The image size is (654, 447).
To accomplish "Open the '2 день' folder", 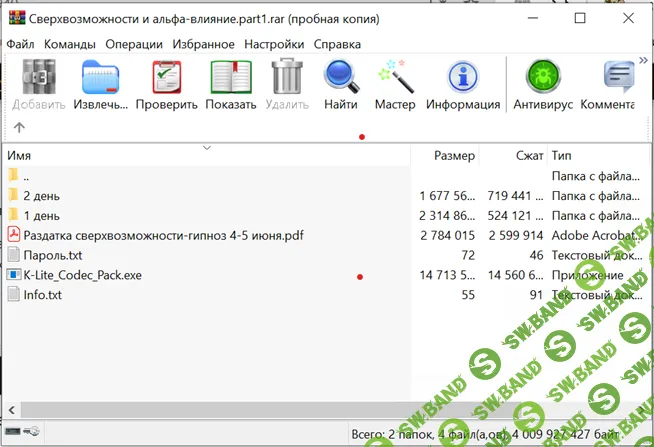I will tap(41, 196).
